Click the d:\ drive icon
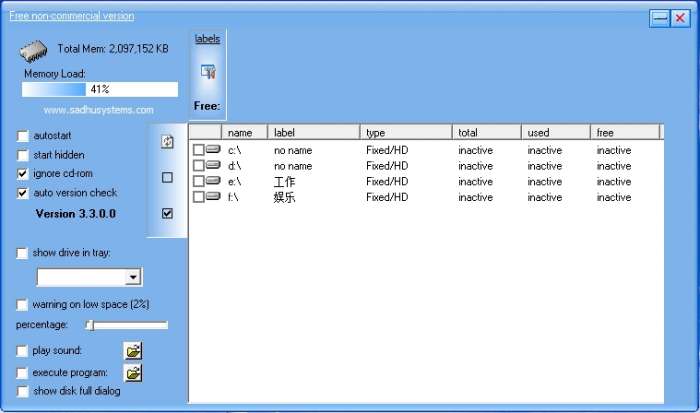Viewport: 700px width, 413px height. point(213,165)
